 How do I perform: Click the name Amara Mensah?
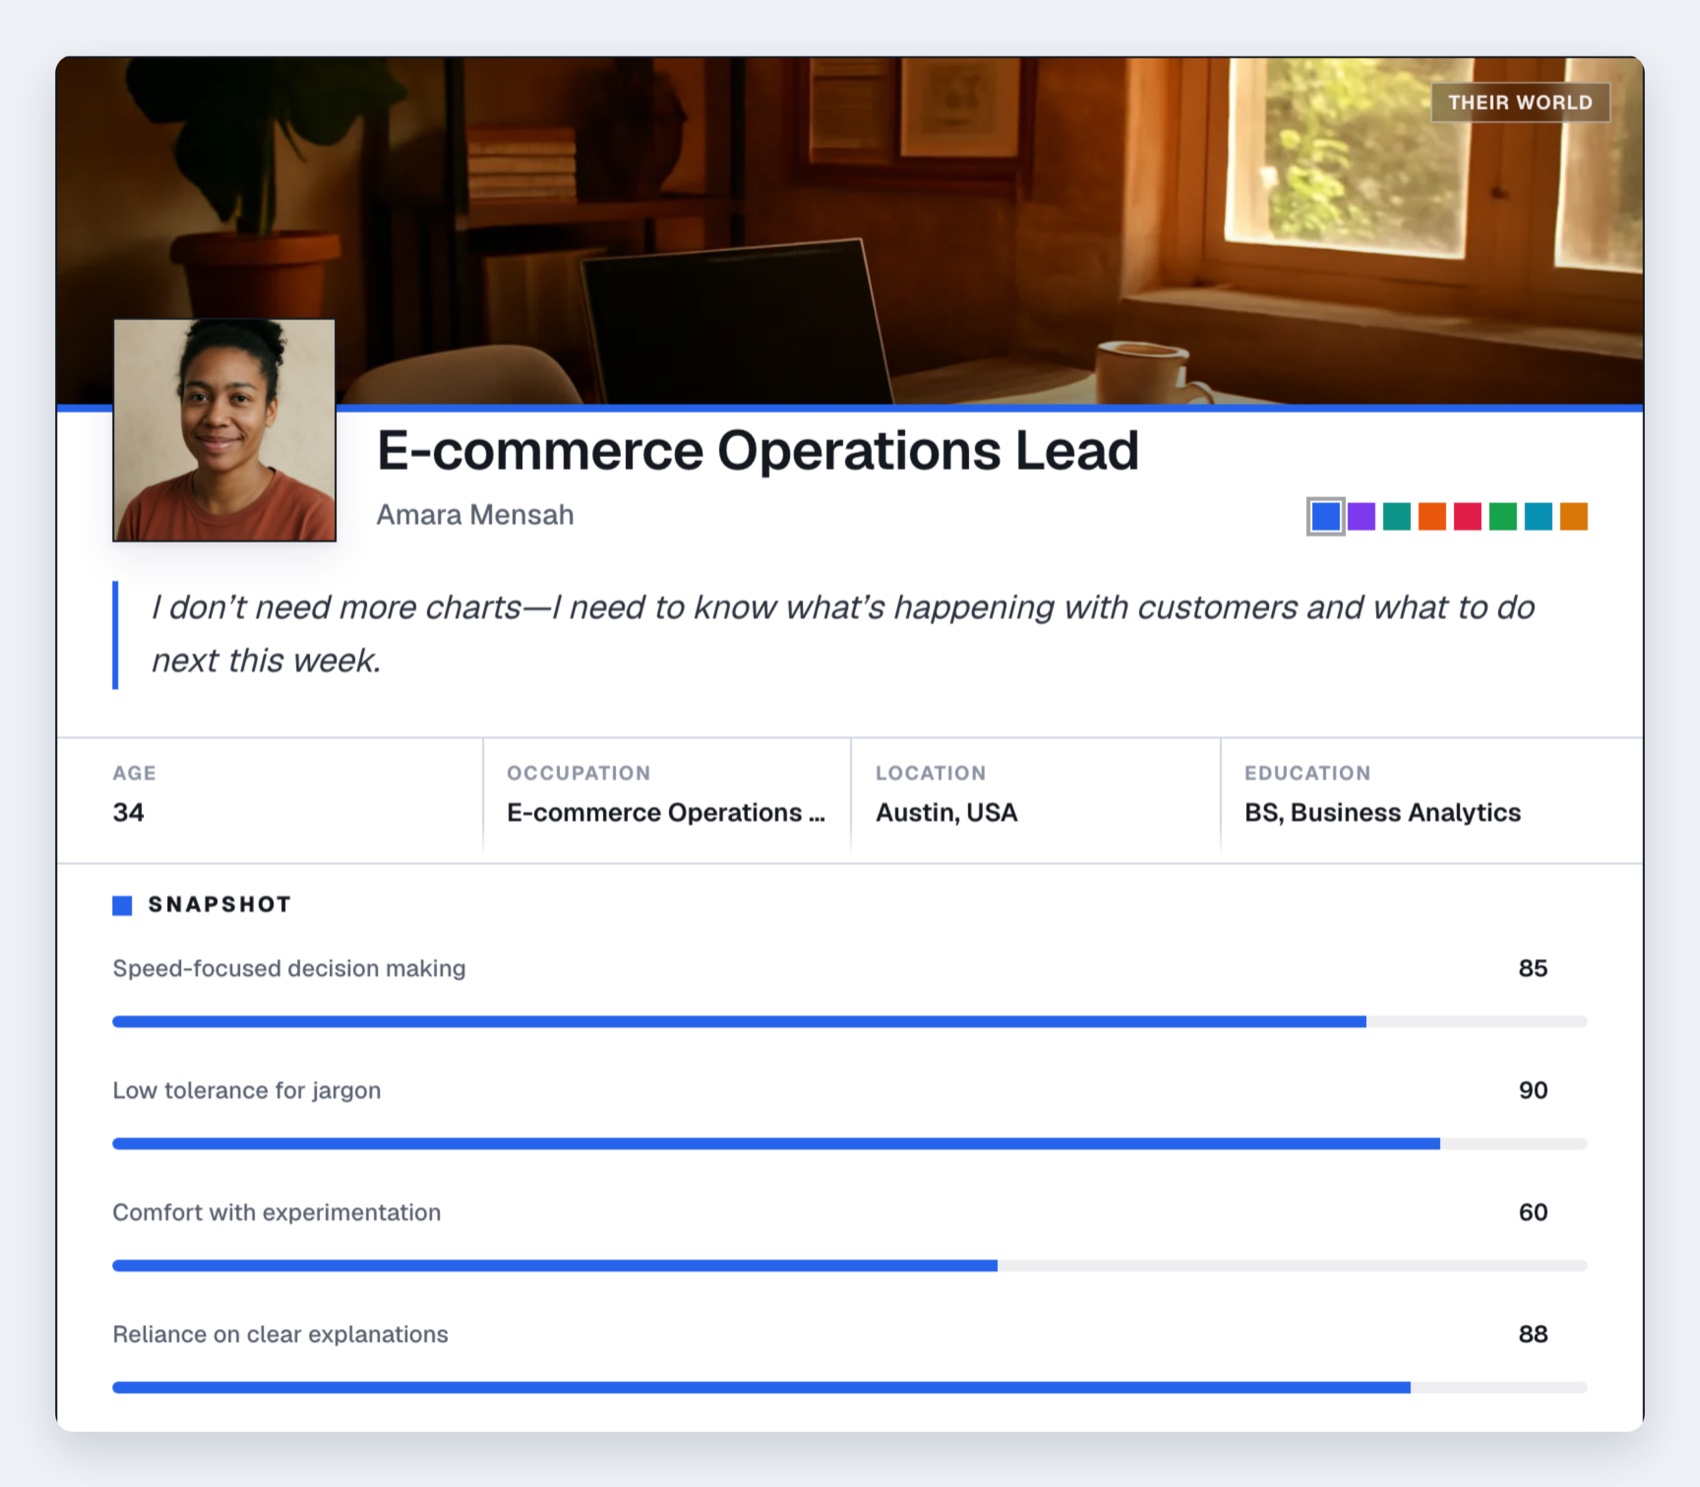coord(475,515)
